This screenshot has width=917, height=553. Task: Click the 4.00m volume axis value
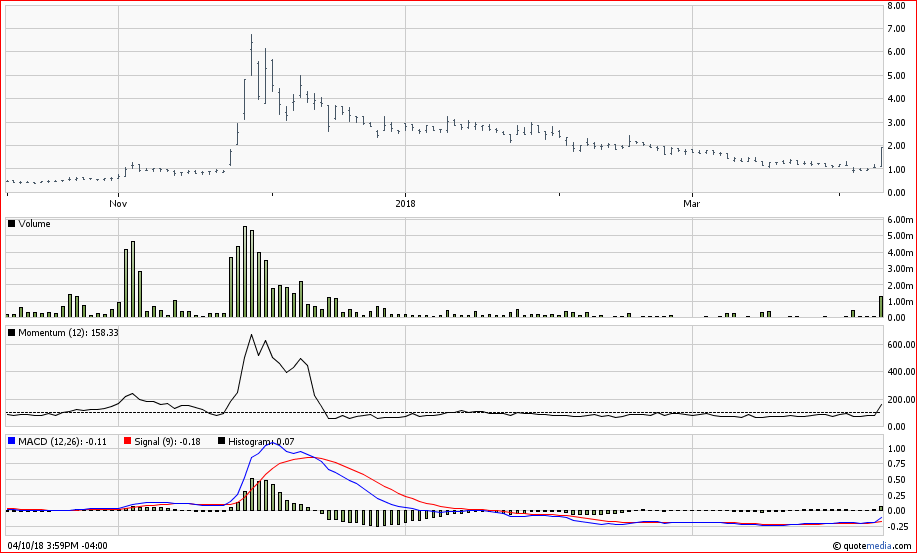[899, 253]
